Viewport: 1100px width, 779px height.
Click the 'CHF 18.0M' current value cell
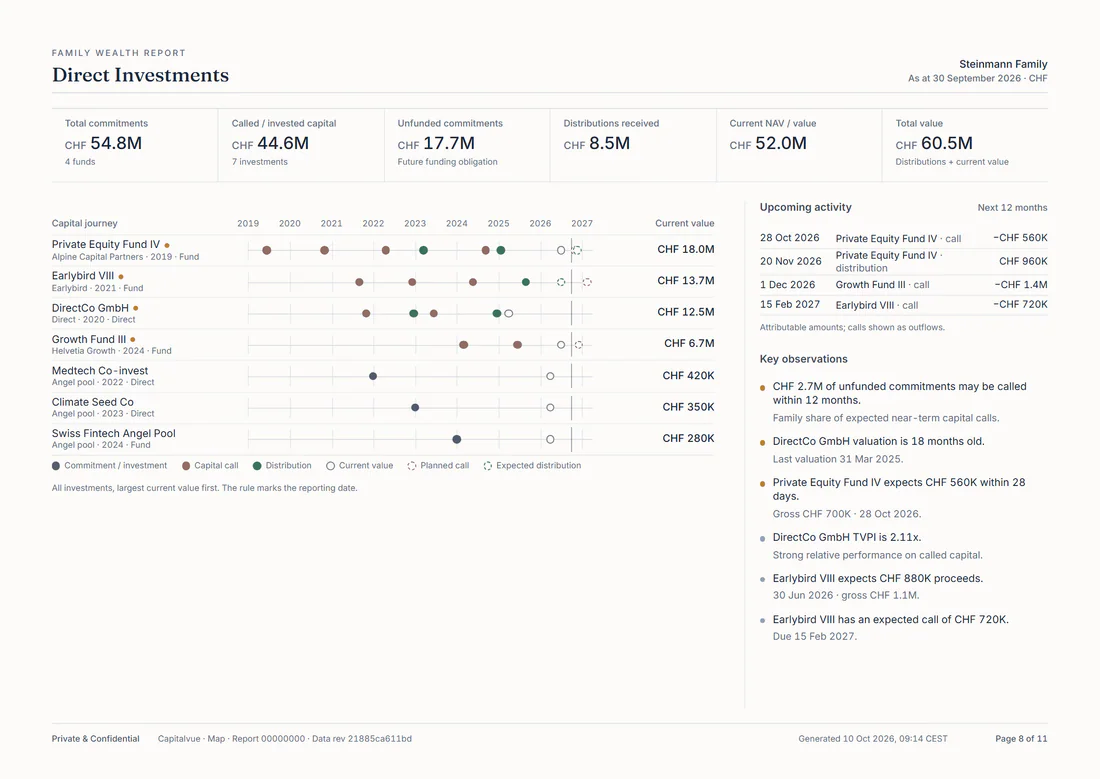685,249
